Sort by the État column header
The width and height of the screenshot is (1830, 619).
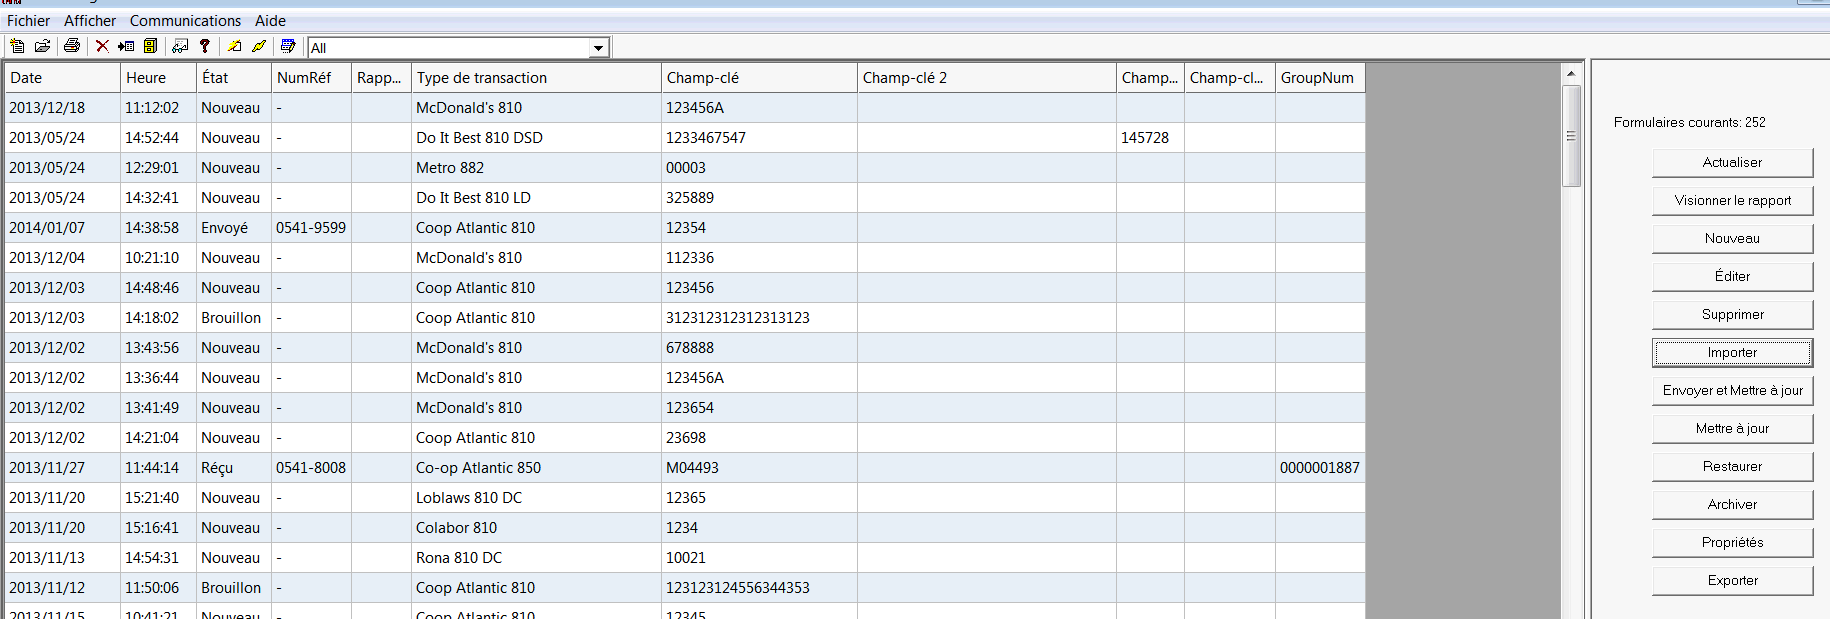tap(234, 78)
